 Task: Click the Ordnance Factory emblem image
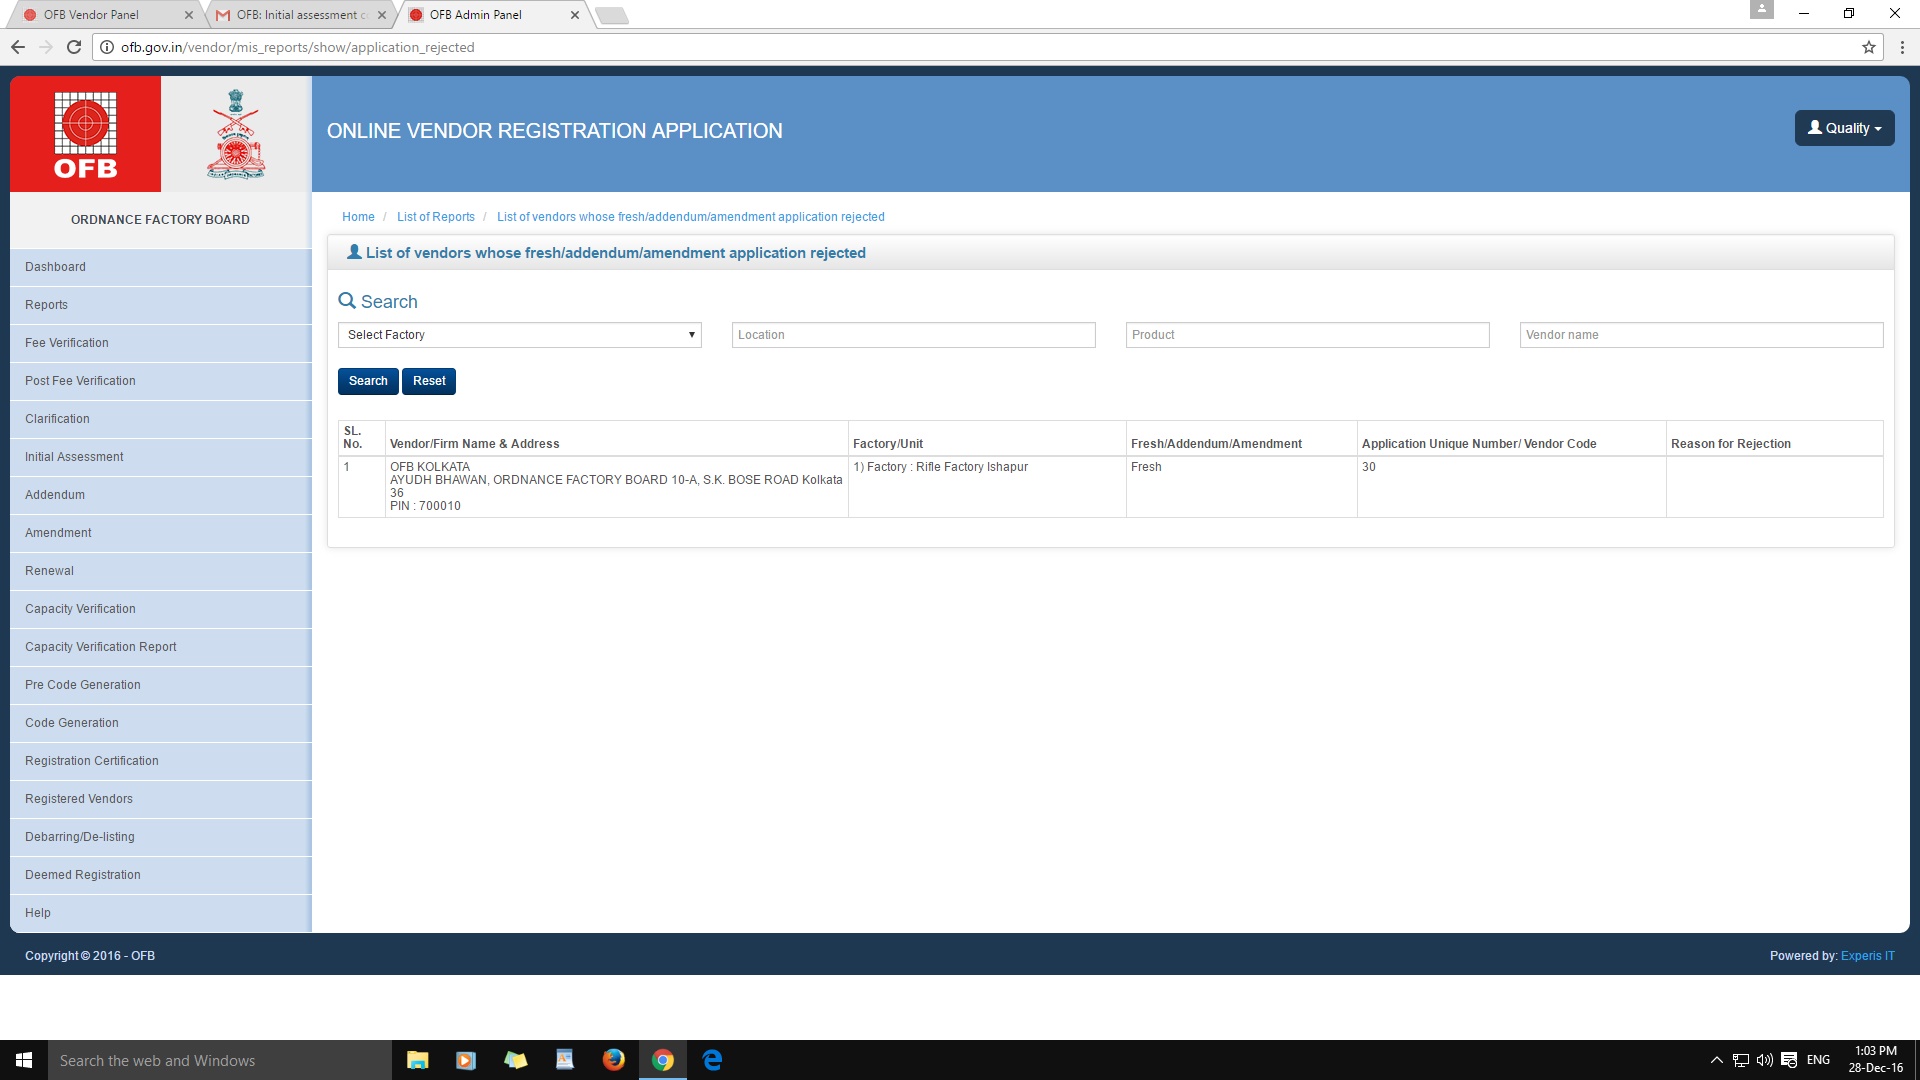tap(236, 134)
